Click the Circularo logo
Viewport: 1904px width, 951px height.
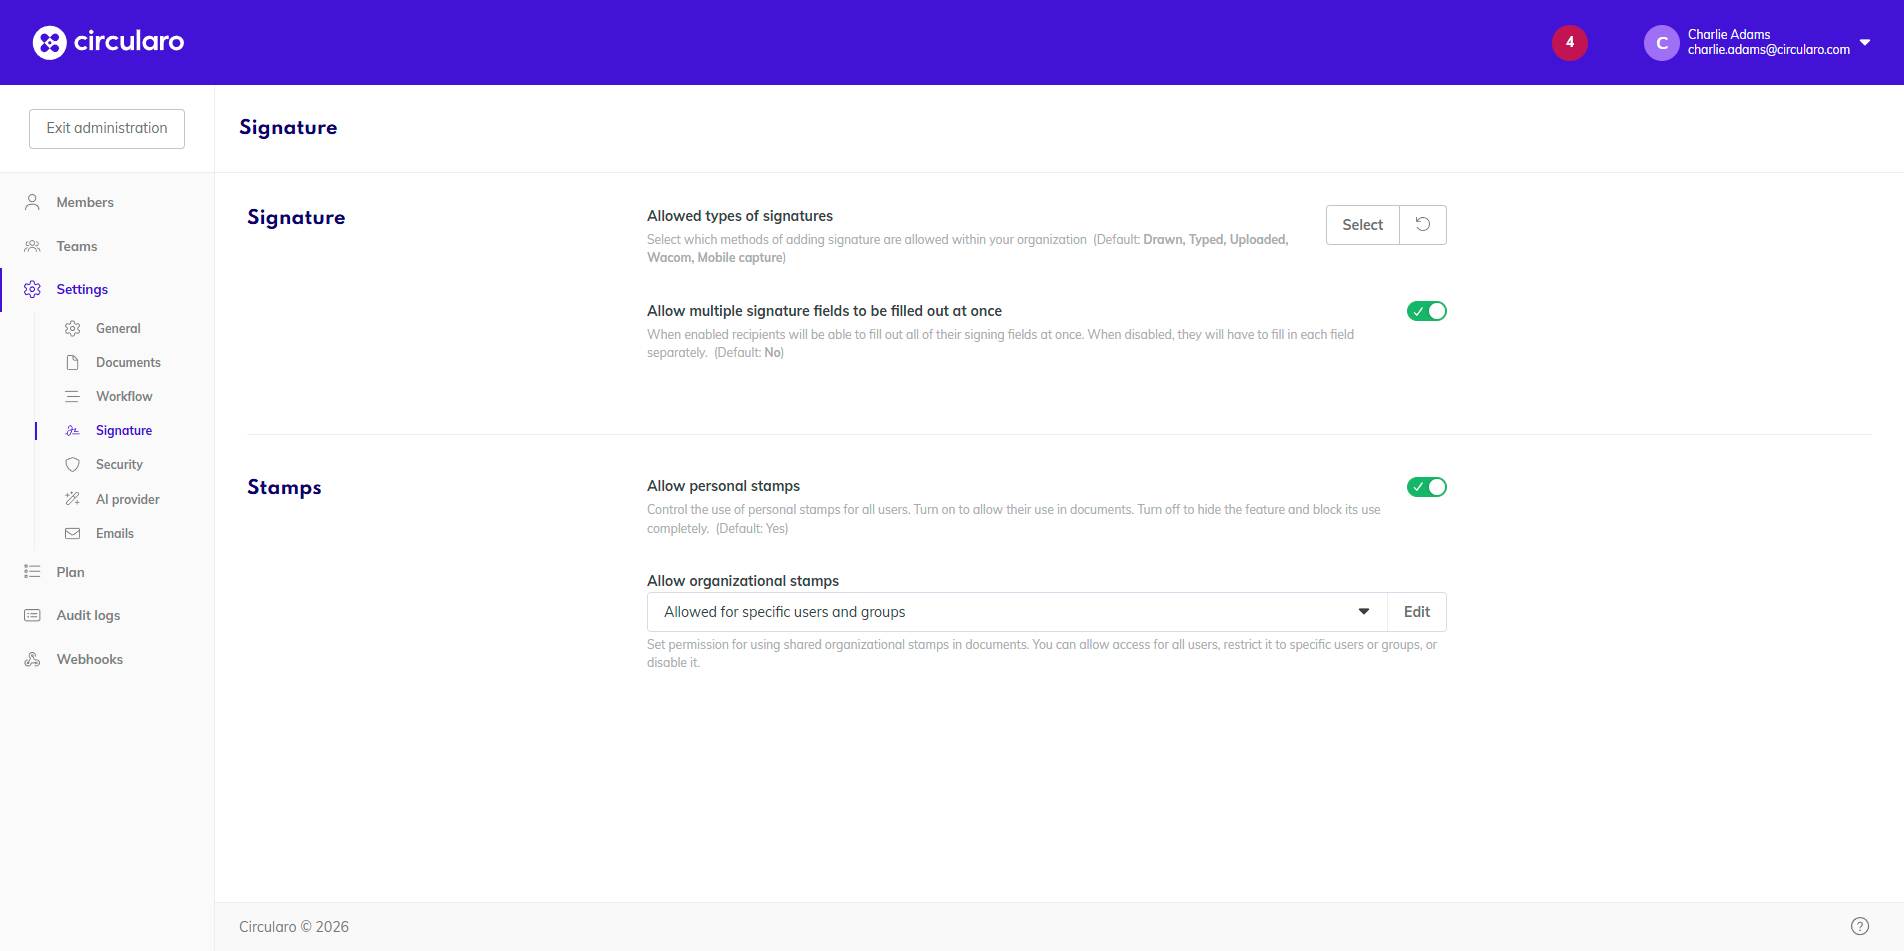(108, 42)
